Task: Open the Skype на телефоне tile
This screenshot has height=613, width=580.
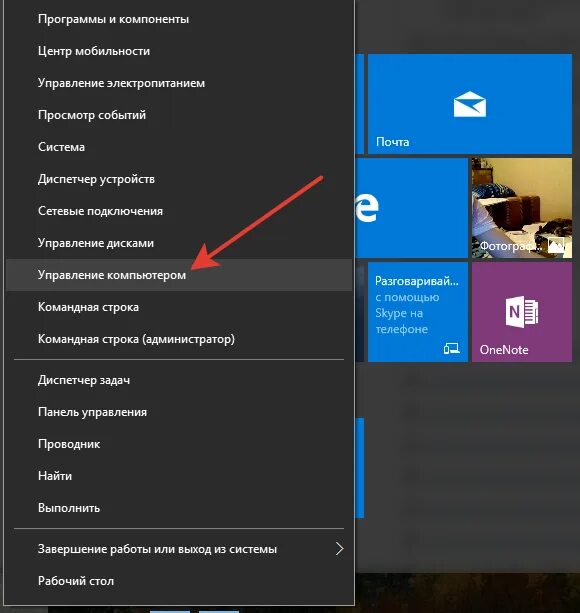Action: [418, 312]
